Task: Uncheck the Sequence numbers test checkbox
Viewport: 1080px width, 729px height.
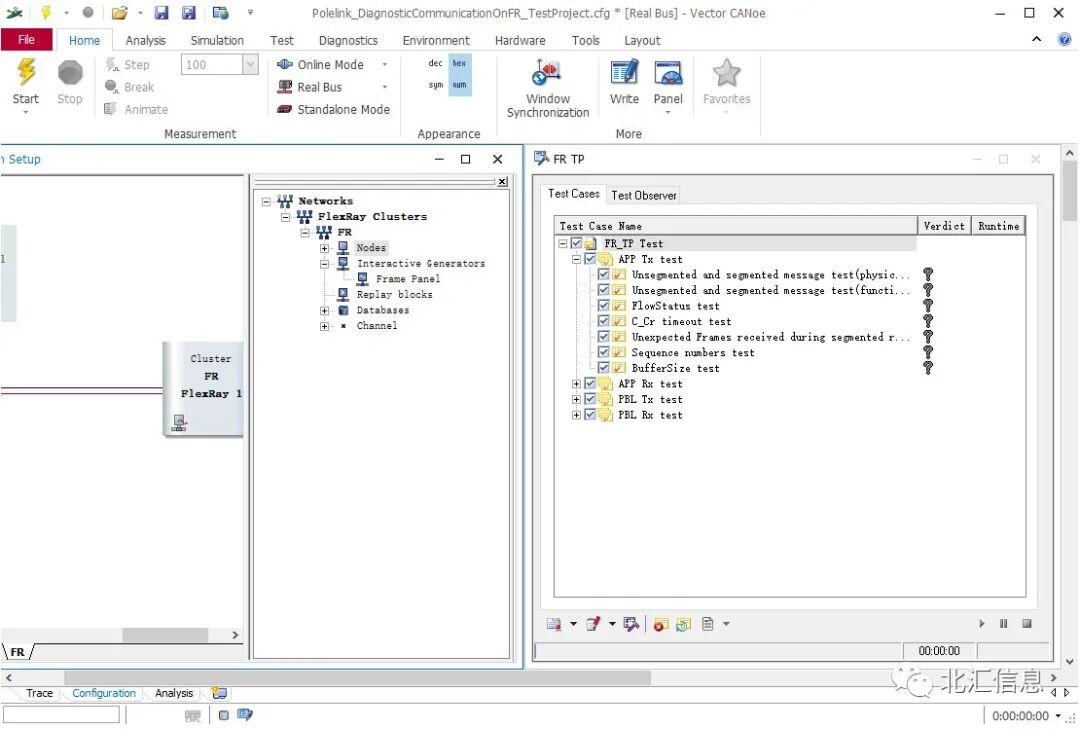Action: pyautogui.click(x=604, y=352)
